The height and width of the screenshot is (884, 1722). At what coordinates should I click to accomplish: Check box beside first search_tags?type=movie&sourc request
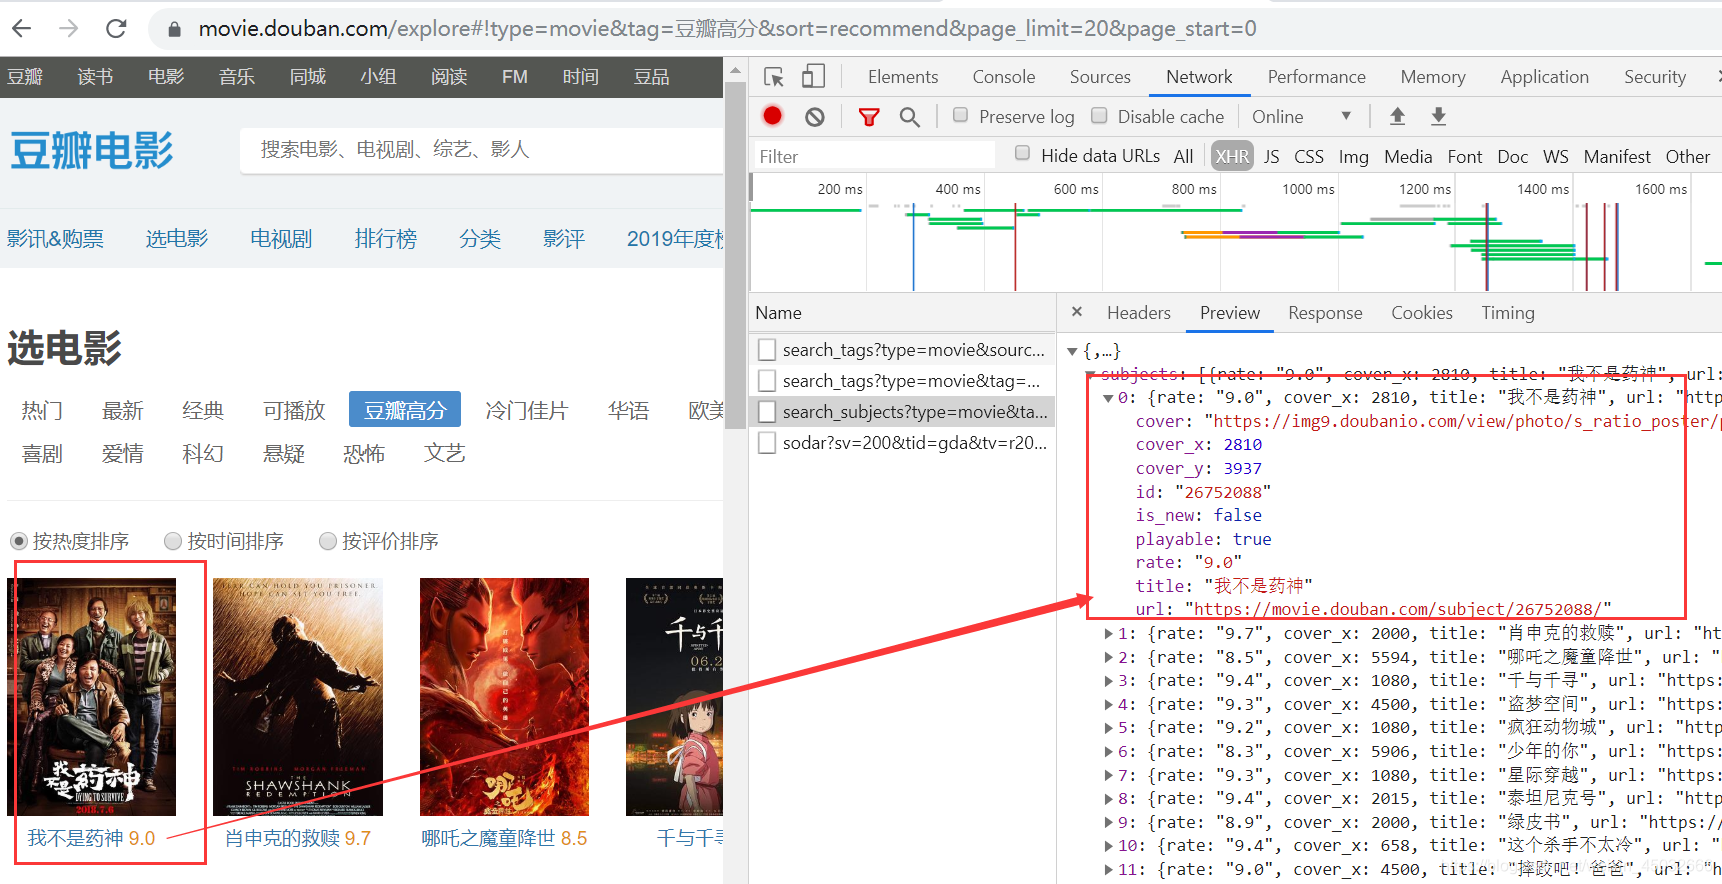tap(767, 349)
